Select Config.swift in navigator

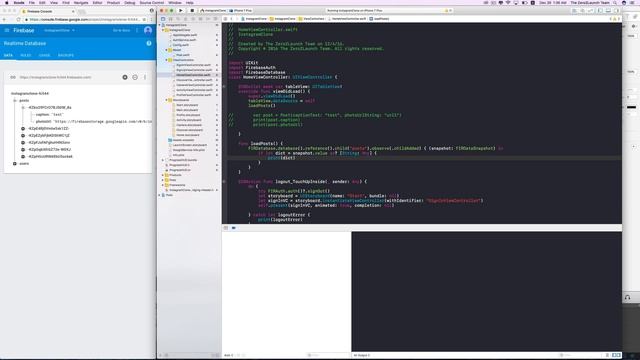click(x=180, y=45)
